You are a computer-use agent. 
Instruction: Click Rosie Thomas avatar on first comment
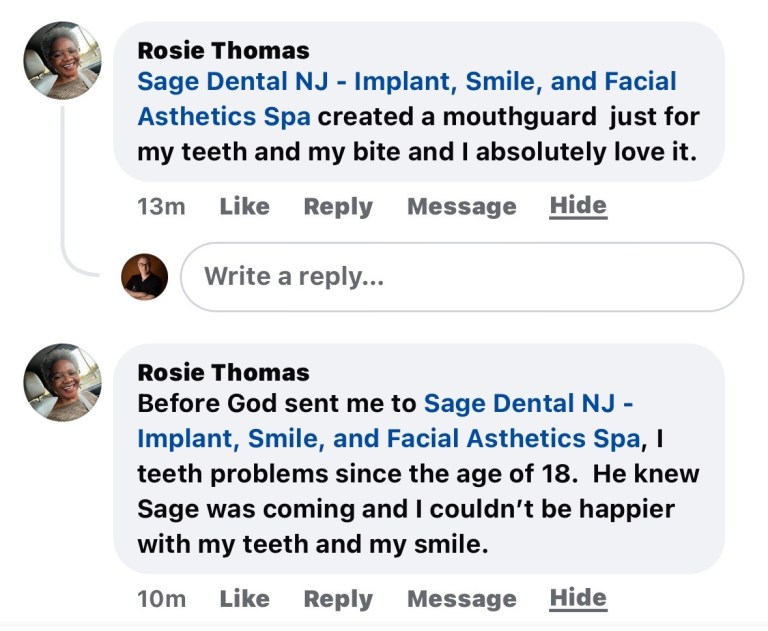62,60
